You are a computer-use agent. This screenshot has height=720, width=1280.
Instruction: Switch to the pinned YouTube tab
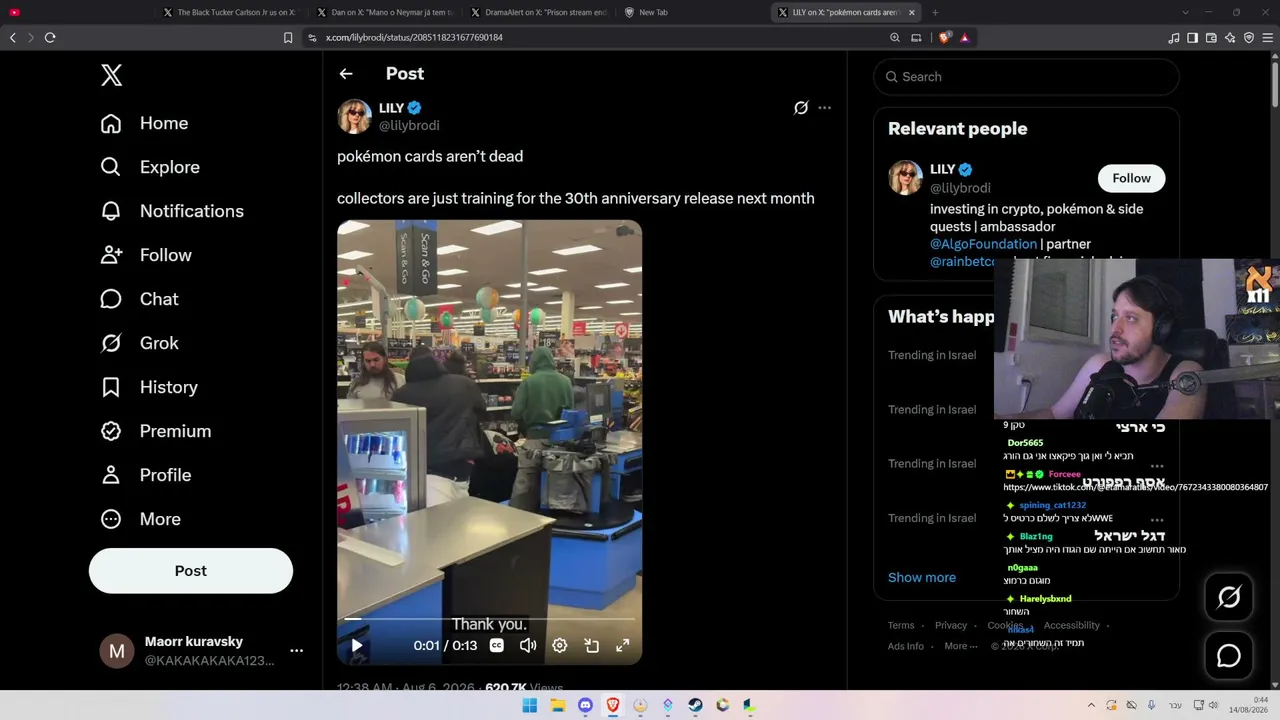[14, 12]
